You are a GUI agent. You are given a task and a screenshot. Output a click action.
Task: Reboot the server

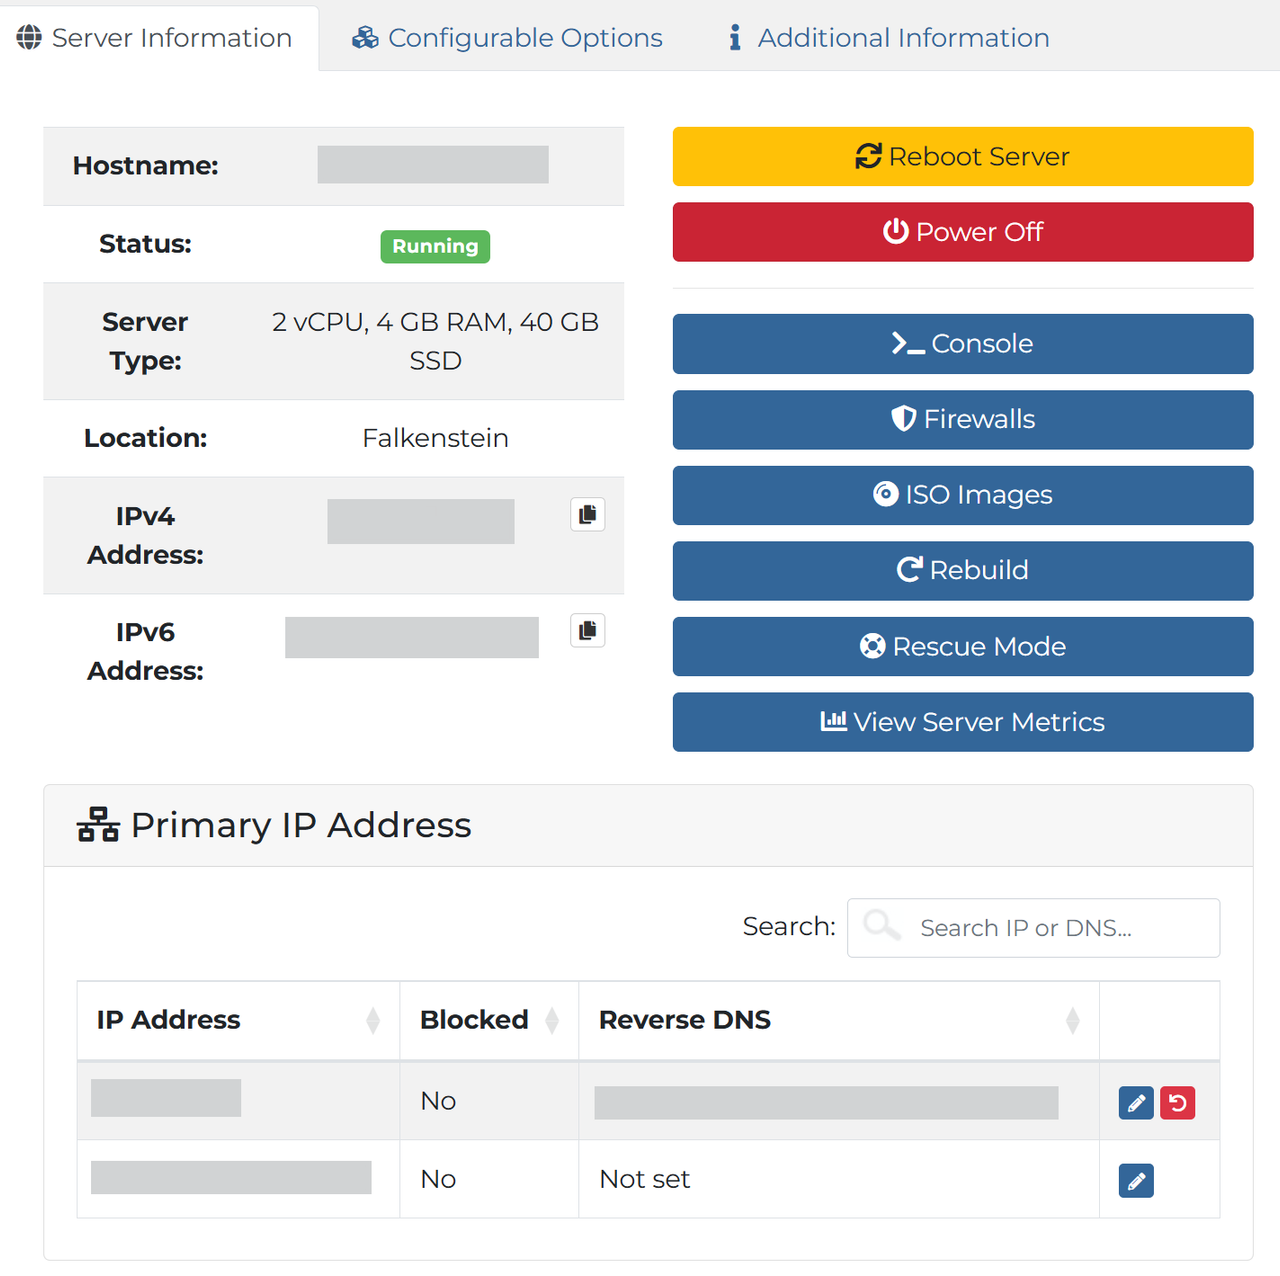[962, 157]
